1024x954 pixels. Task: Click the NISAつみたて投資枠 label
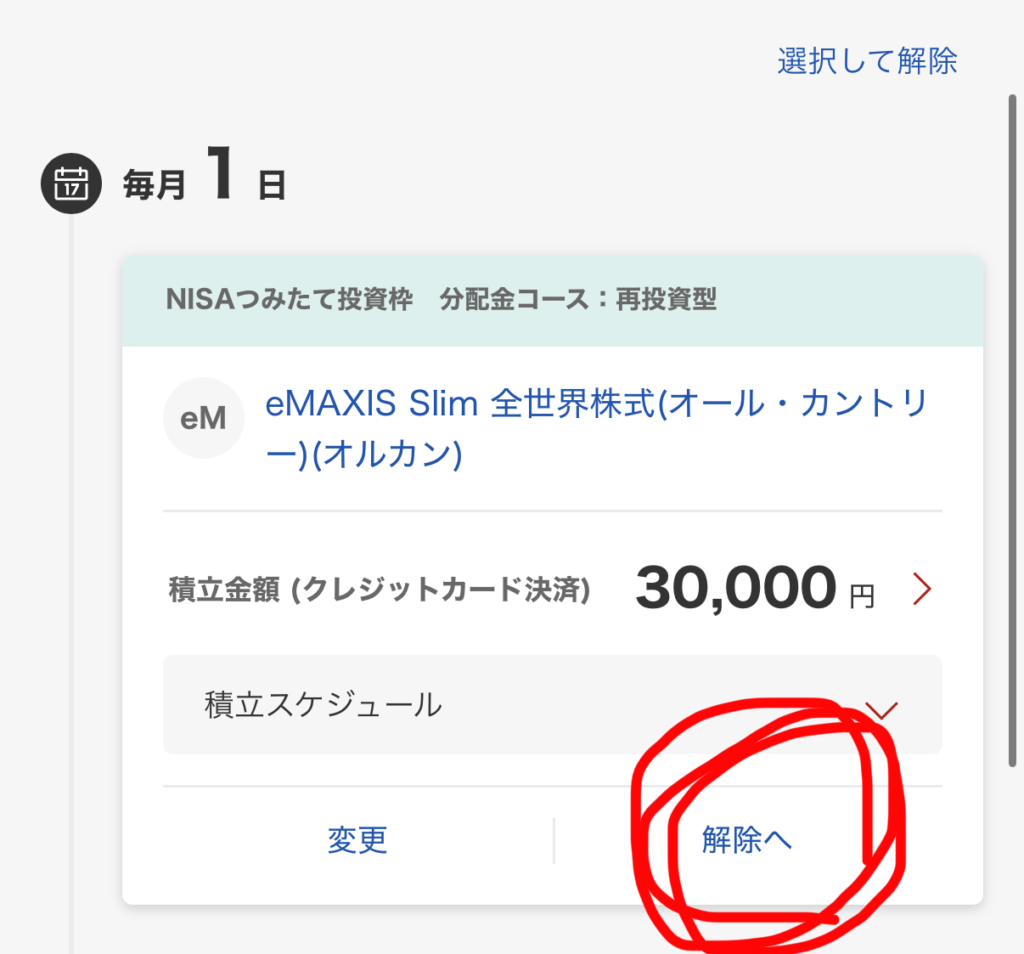290,300
